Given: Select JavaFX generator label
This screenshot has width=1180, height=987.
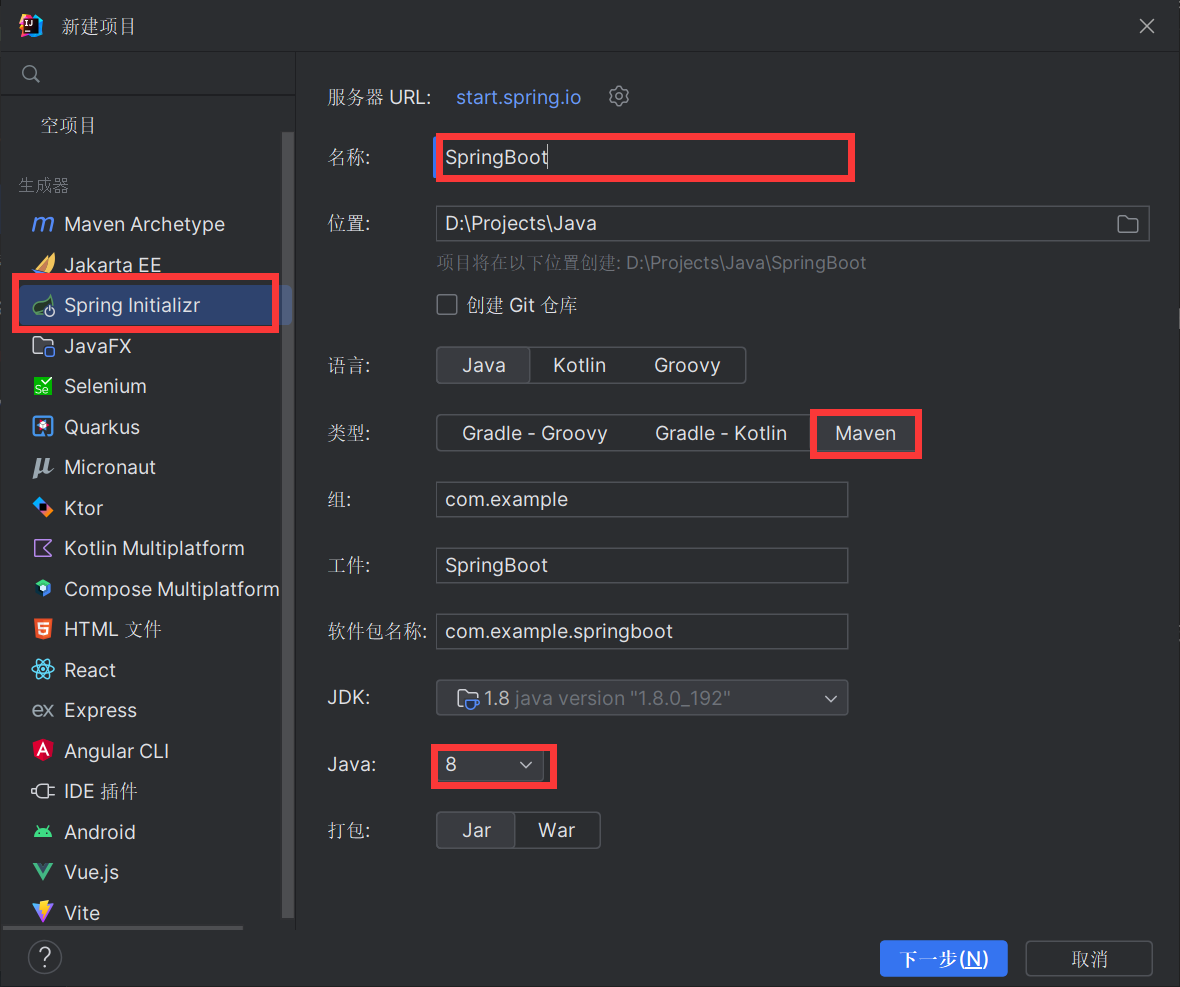Looking at the screenshot, I should 98,347.
